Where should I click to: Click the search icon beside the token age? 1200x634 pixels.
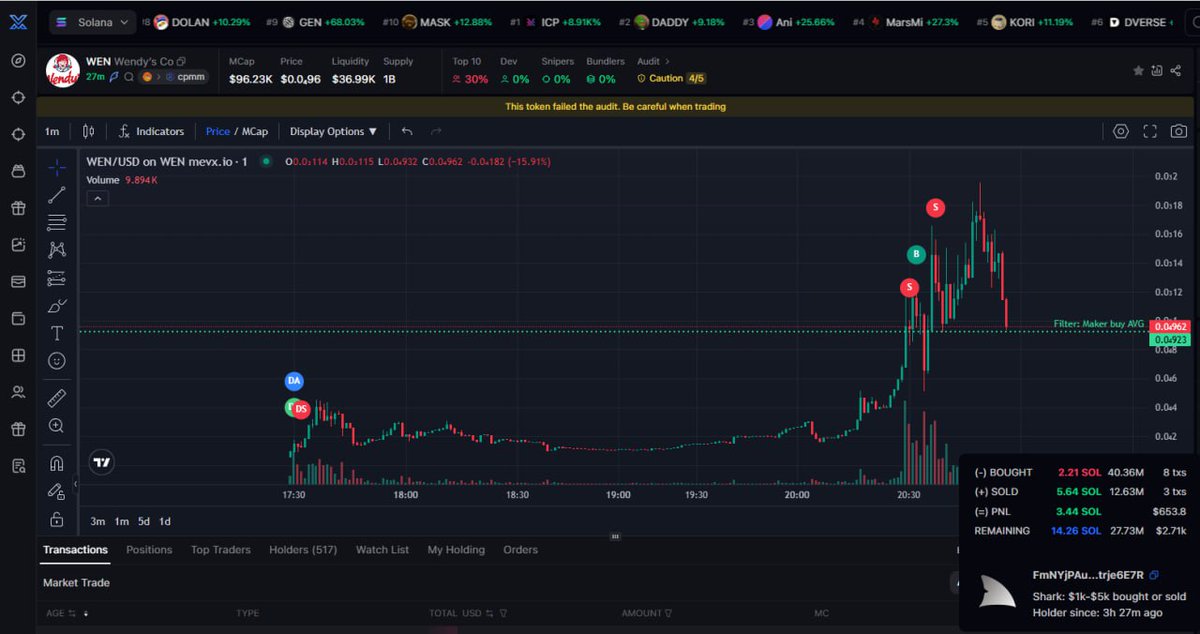129,77
